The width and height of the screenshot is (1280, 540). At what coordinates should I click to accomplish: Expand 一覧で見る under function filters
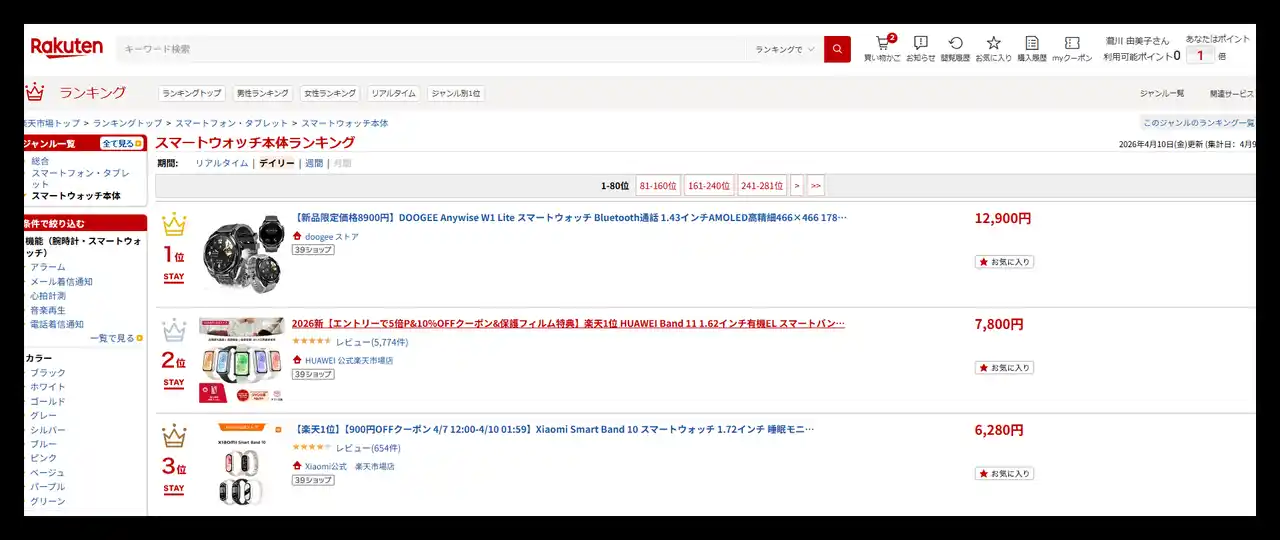(115, 339)
